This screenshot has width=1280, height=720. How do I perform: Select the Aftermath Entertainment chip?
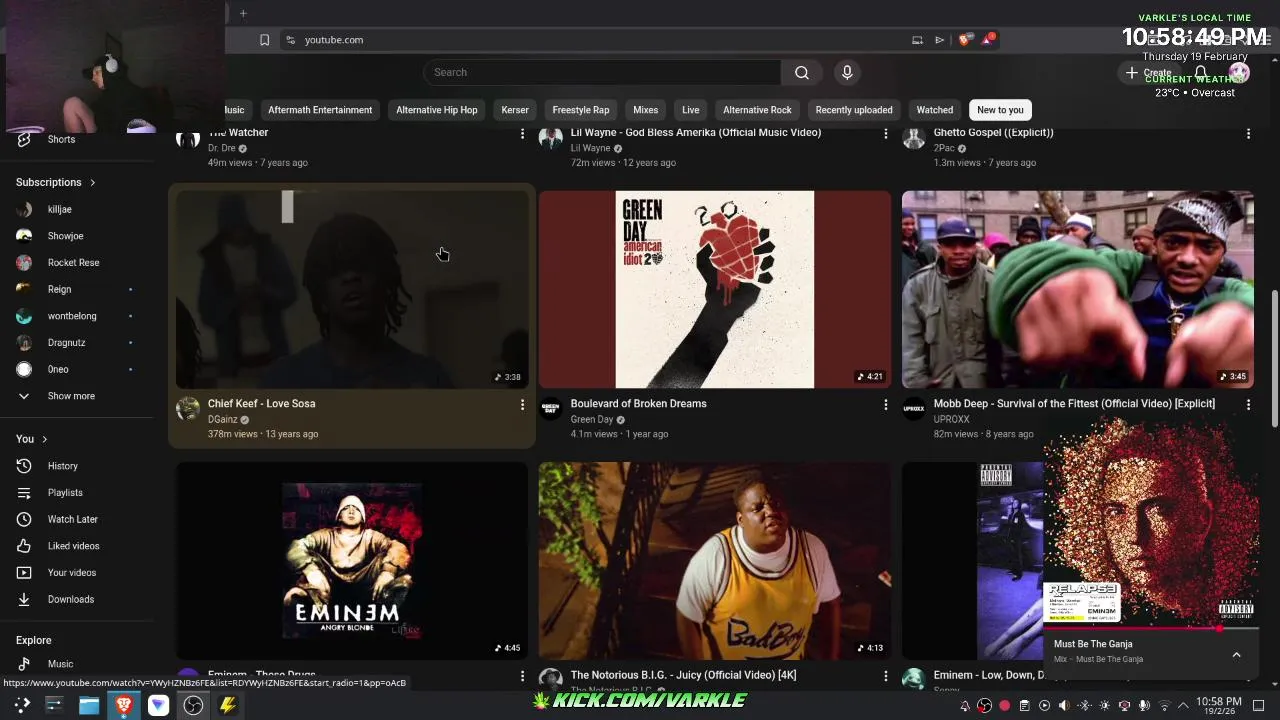tap(320, 110)
